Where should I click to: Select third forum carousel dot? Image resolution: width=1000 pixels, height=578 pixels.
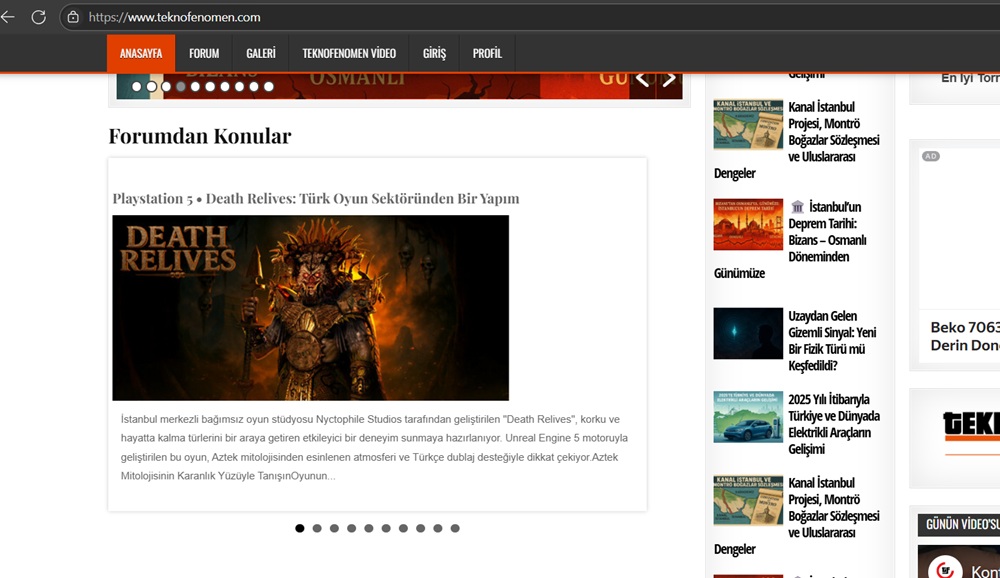pos(334,528)
